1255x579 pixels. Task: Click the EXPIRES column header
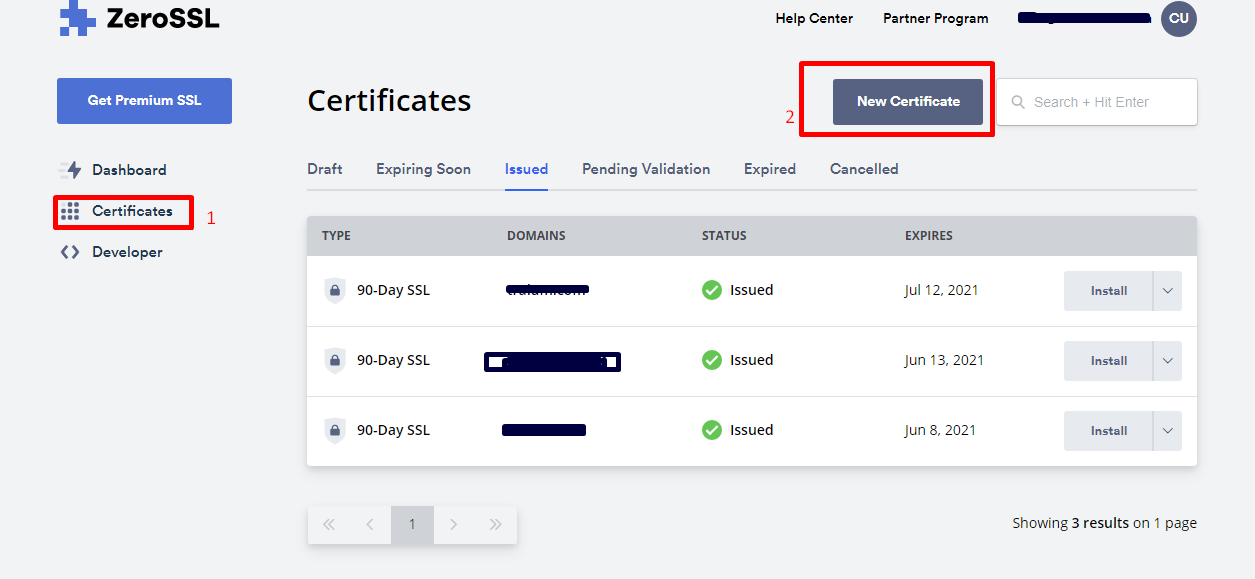coord(929,236)
